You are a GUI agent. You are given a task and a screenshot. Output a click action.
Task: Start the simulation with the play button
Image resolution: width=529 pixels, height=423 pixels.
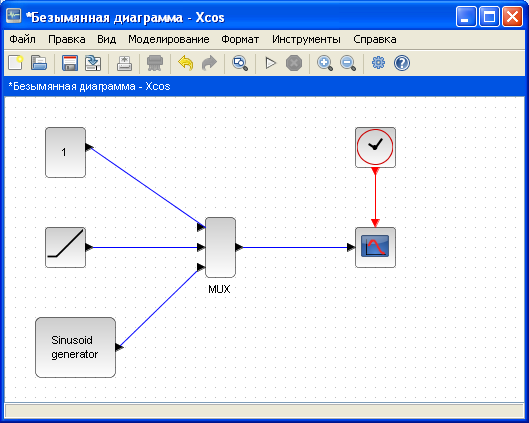pyautogui.click(x=271, y=63)
